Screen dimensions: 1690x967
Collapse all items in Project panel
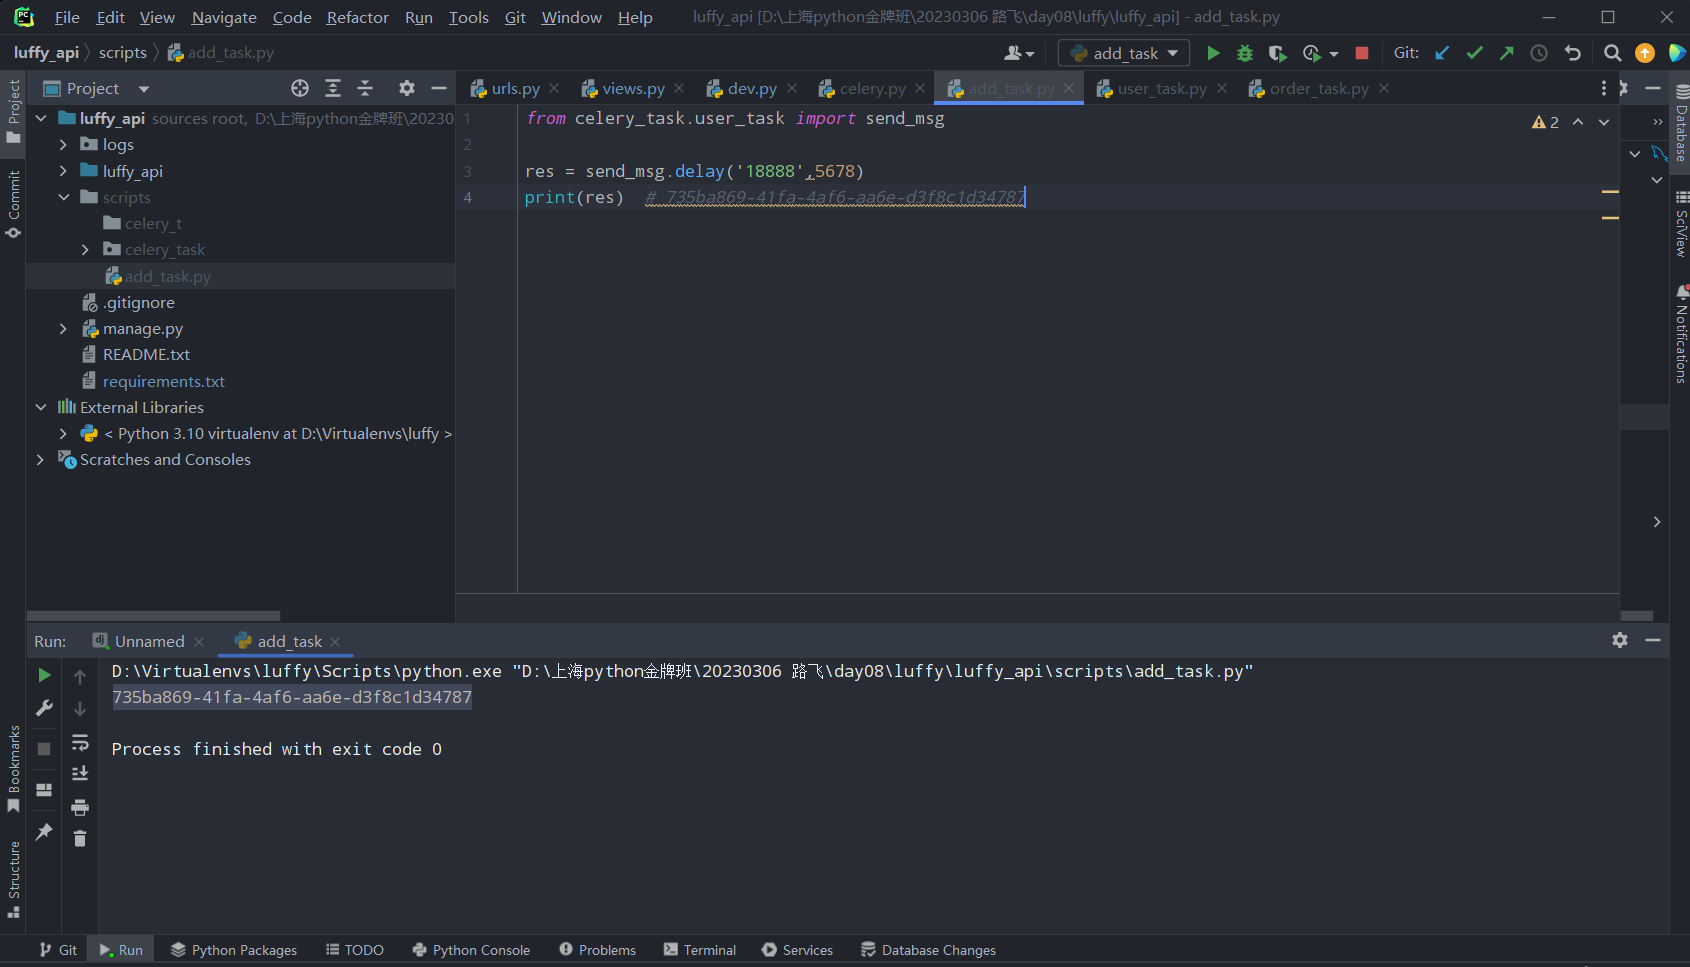[x=365, y=88]
